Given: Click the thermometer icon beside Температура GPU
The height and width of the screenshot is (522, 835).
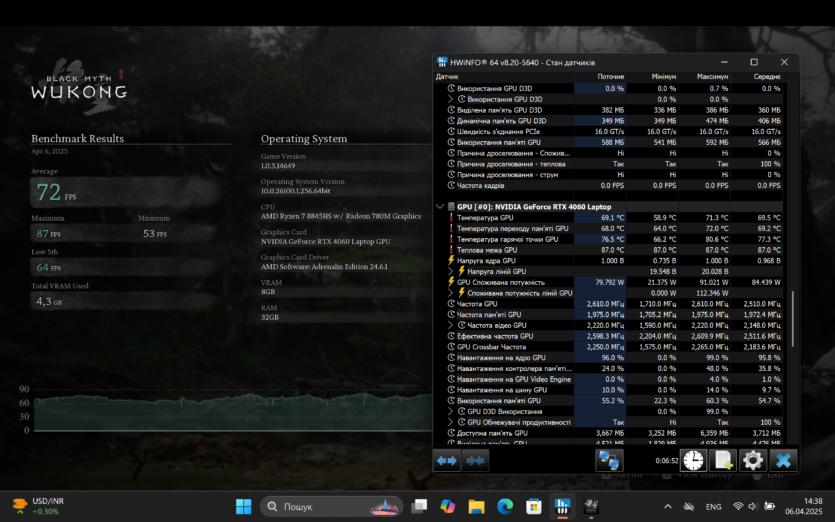Looking at the screenshot, I should pyautogui.click(x=451, y=218).
